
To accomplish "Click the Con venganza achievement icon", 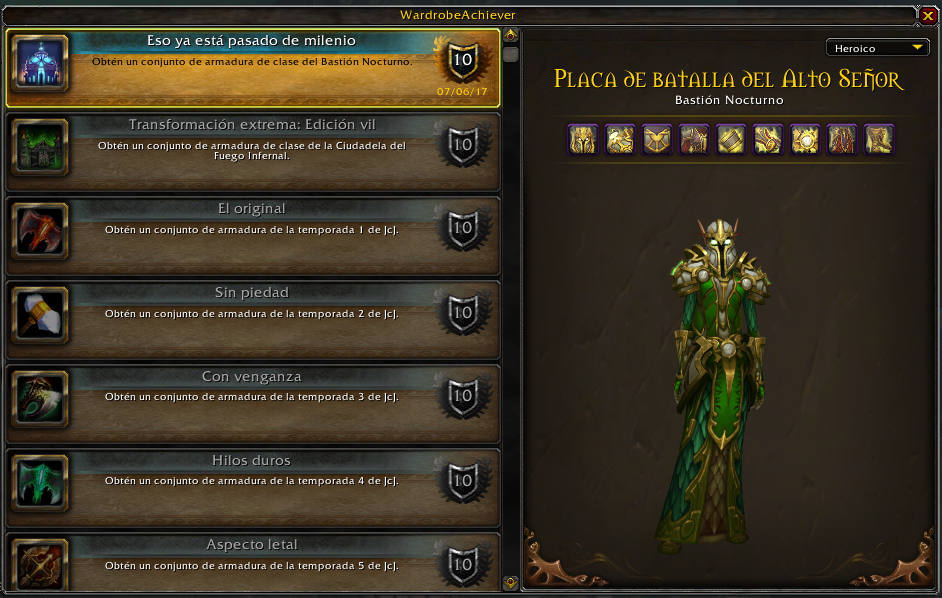I will (40, 398).
